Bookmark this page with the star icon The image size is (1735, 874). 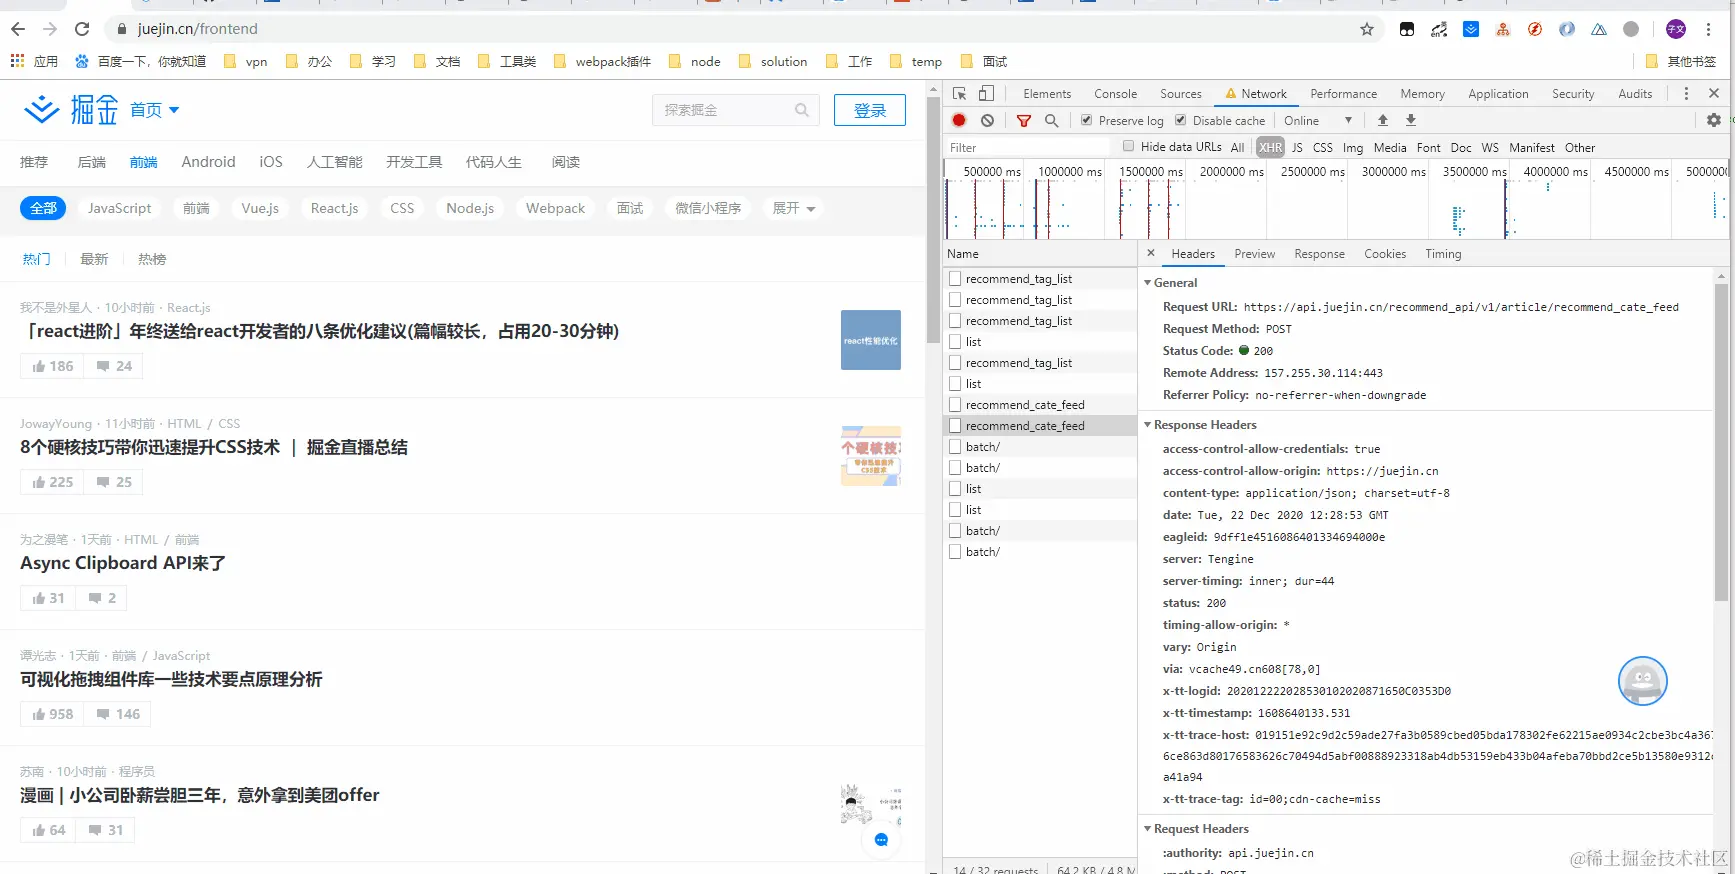(x=1367, y=29)
